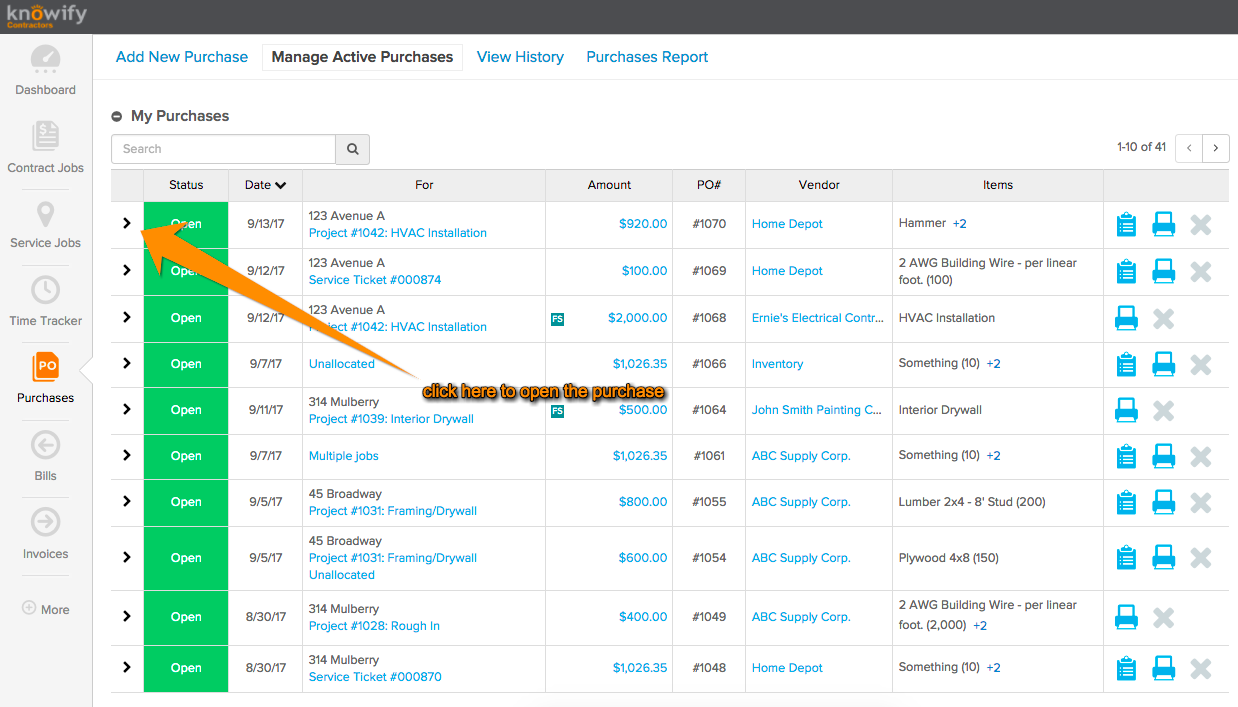Open the Inventory vendor link
1238x707 pixels.
pos(778,364)
